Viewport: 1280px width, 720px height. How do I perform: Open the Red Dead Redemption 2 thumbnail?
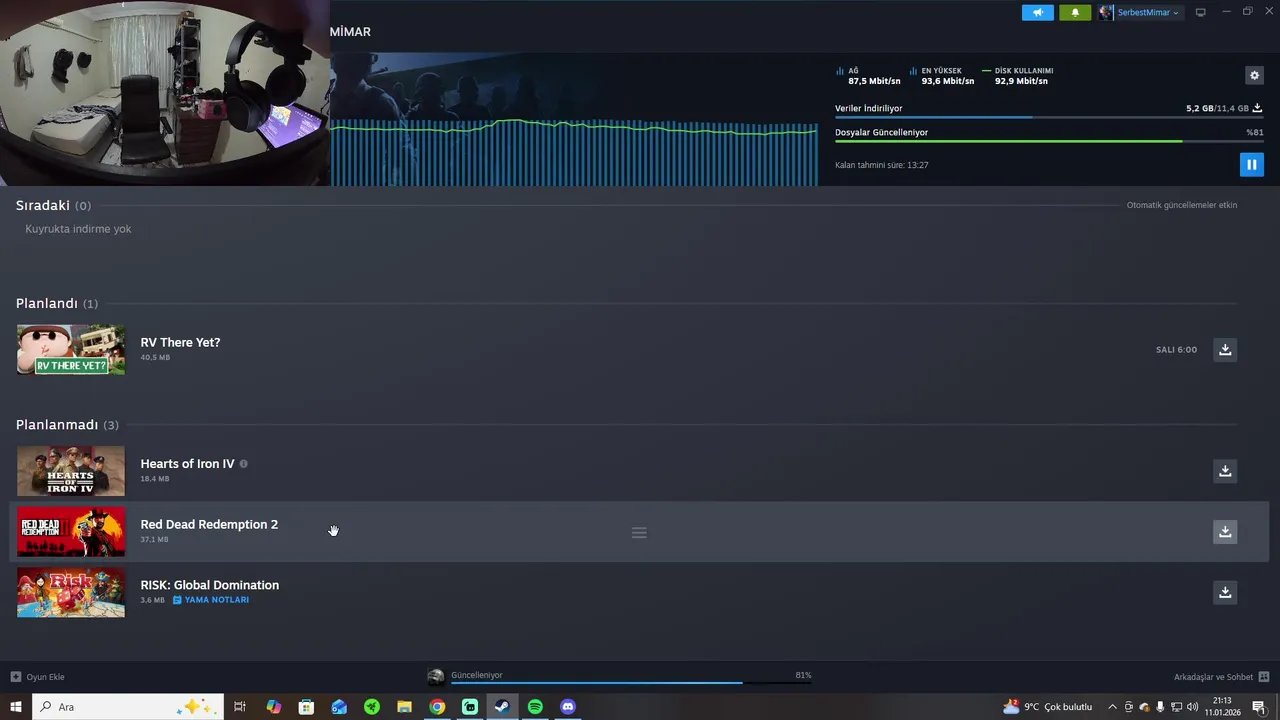click(71, 531)
